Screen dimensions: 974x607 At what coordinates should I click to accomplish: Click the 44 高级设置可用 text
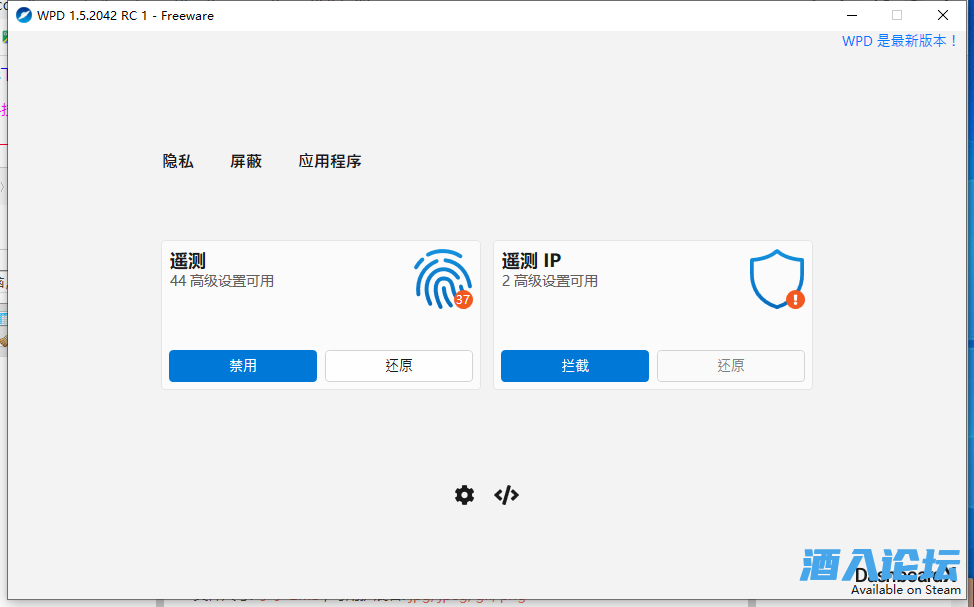pyautogui.click(x=222, y=281)
